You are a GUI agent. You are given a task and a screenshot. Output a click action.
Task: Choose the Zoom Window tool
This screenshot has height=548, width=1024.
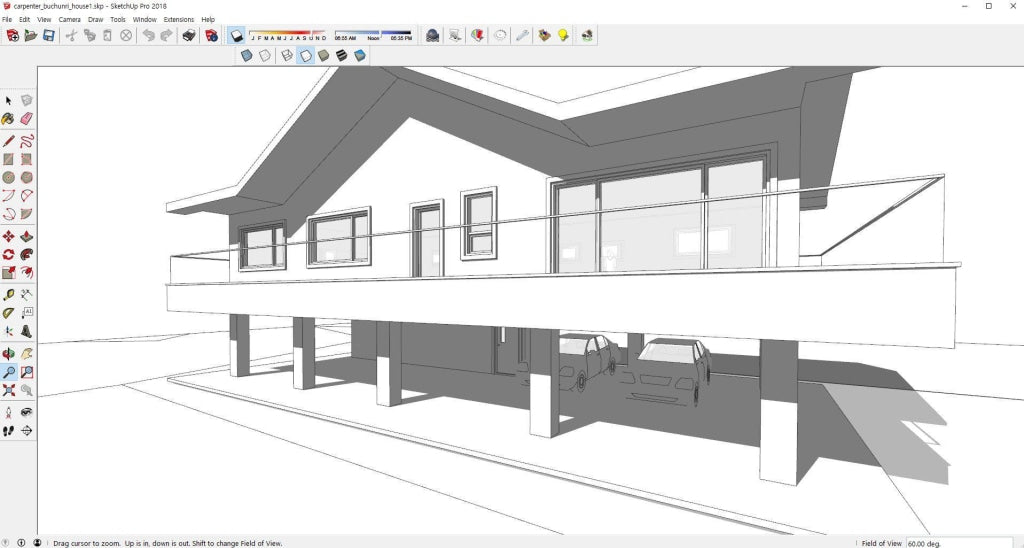[x=26, y=372]
